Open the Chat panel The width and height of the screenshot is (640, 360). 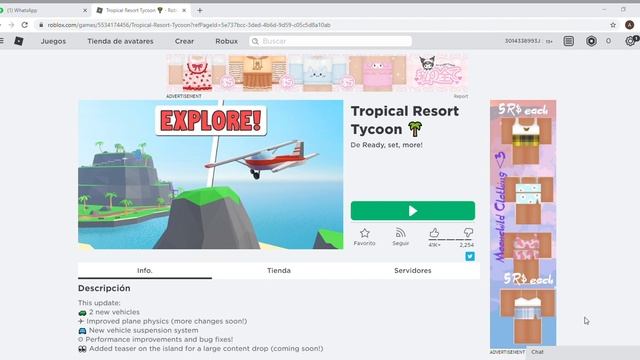537,352
